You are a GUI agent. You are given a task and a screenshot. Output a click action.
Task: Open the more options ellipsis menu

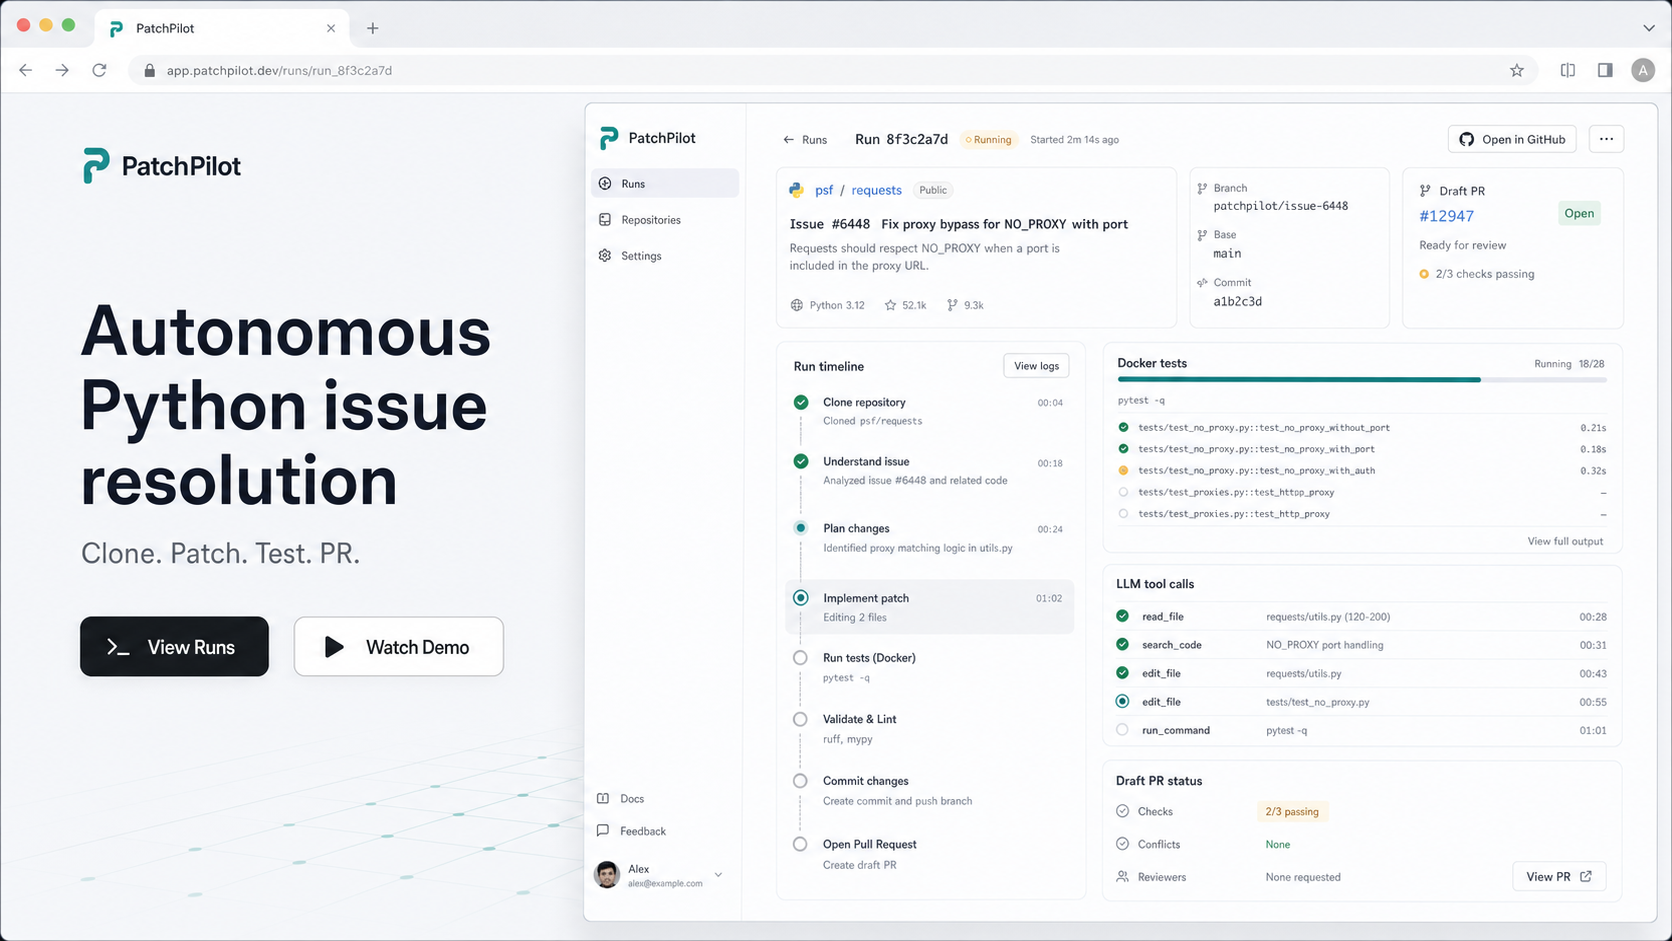tap(1606, 139)
